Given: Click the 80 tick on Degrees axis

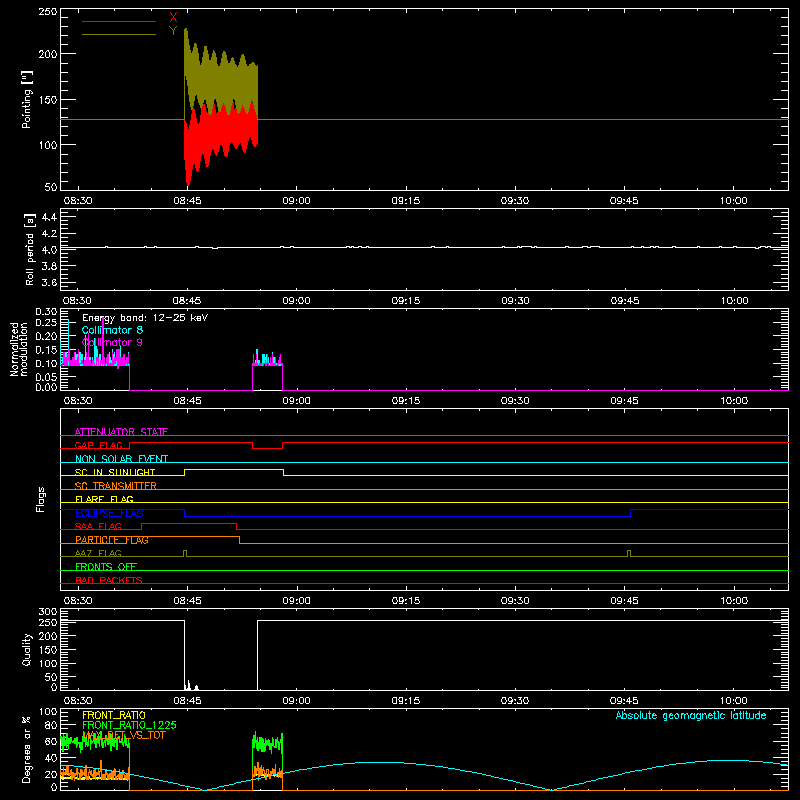Looking at the screenshot, I should 51,725.
